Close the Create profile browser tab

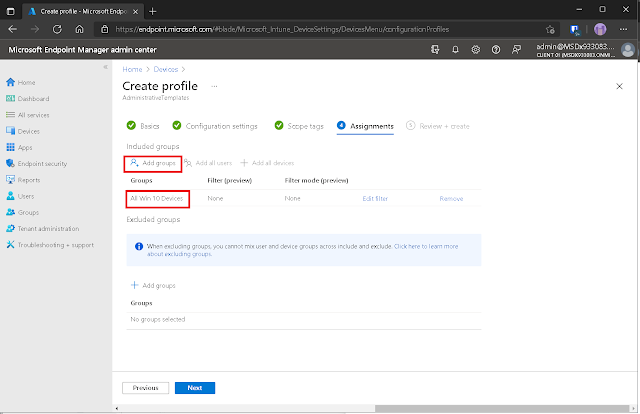coord(136,11)
